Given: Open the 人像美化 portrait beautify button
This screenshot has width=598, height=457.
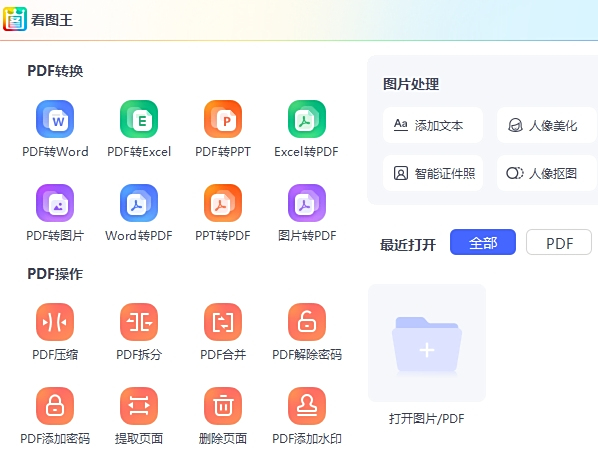Looking at the screenshot, I should click(x=547, y=125).
